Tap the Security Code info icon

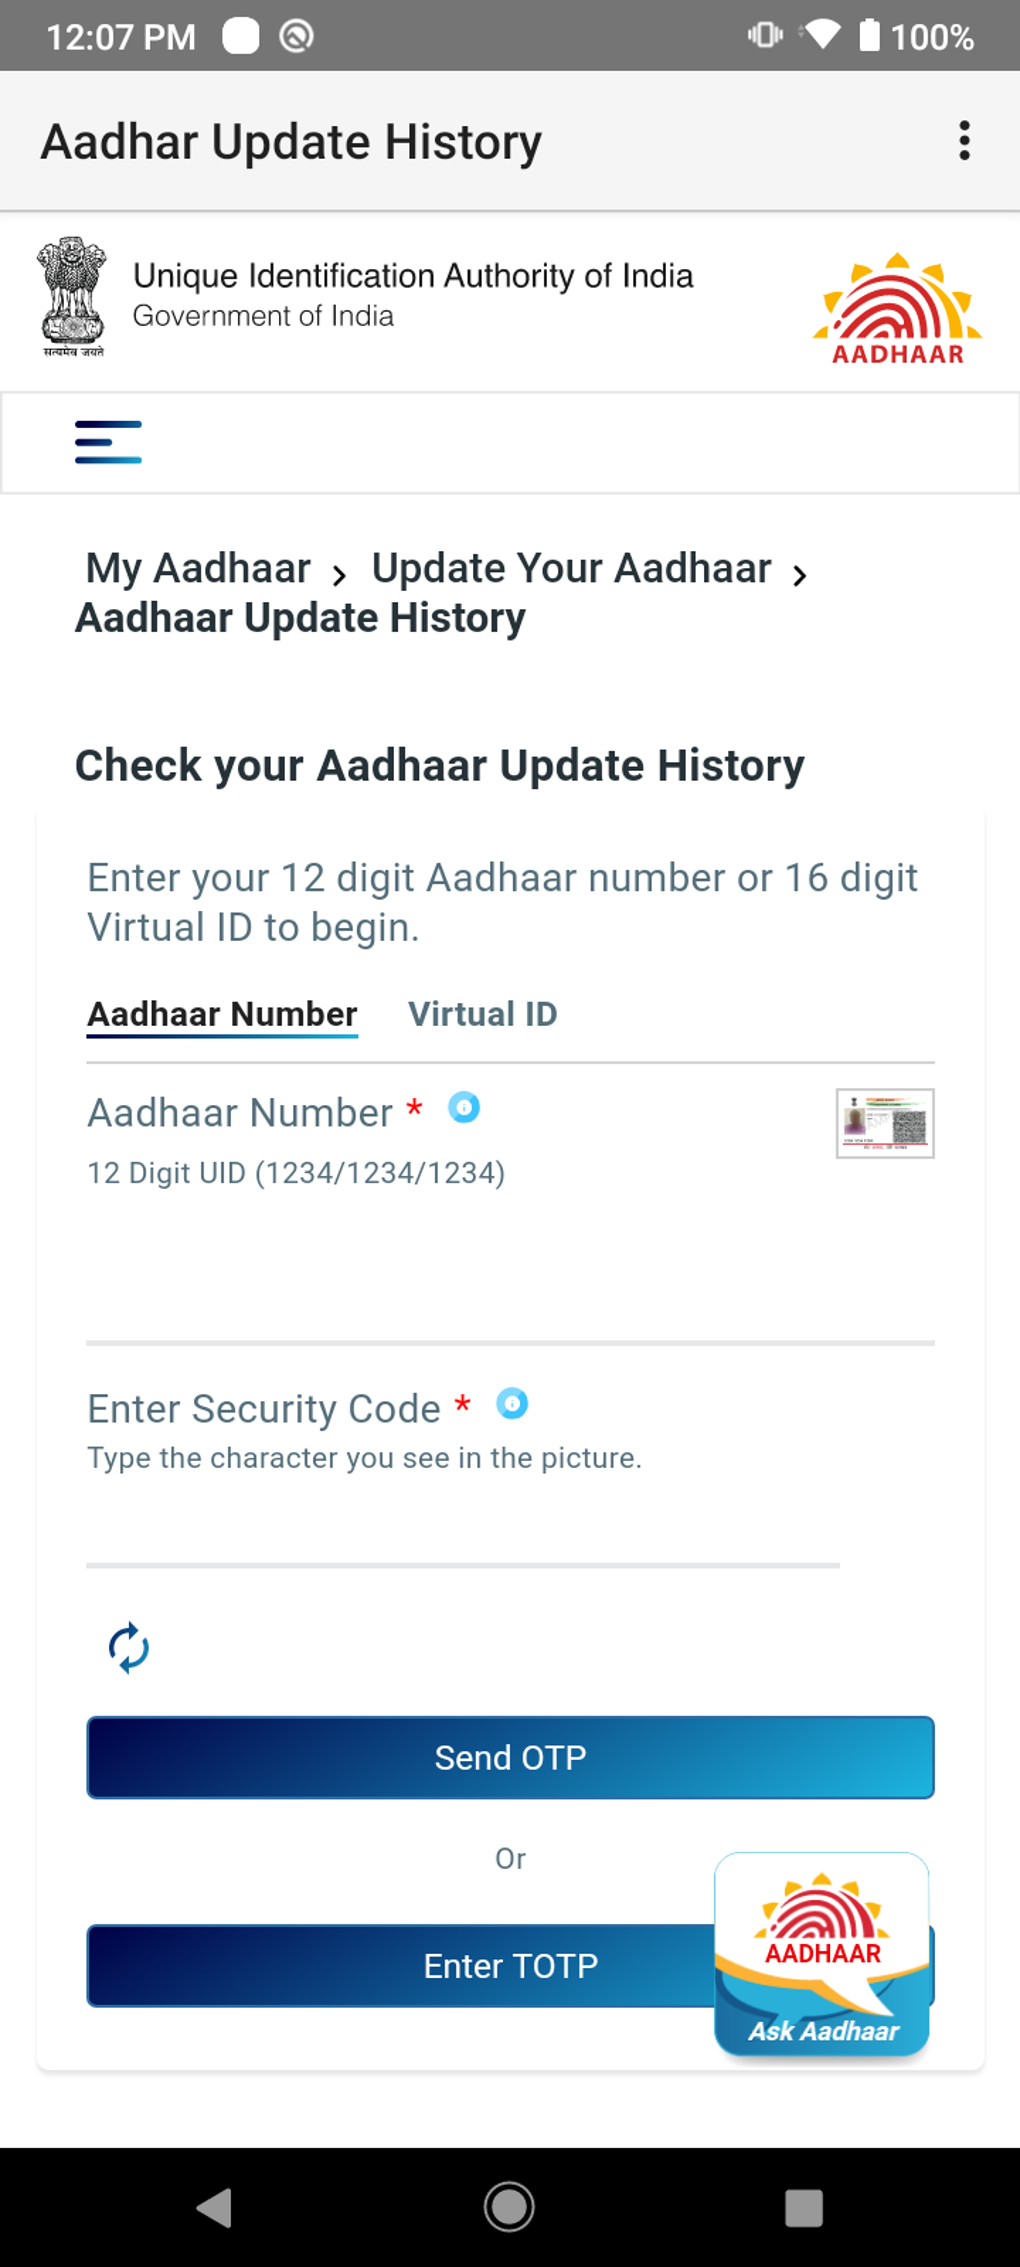(x=512, y=1404)
